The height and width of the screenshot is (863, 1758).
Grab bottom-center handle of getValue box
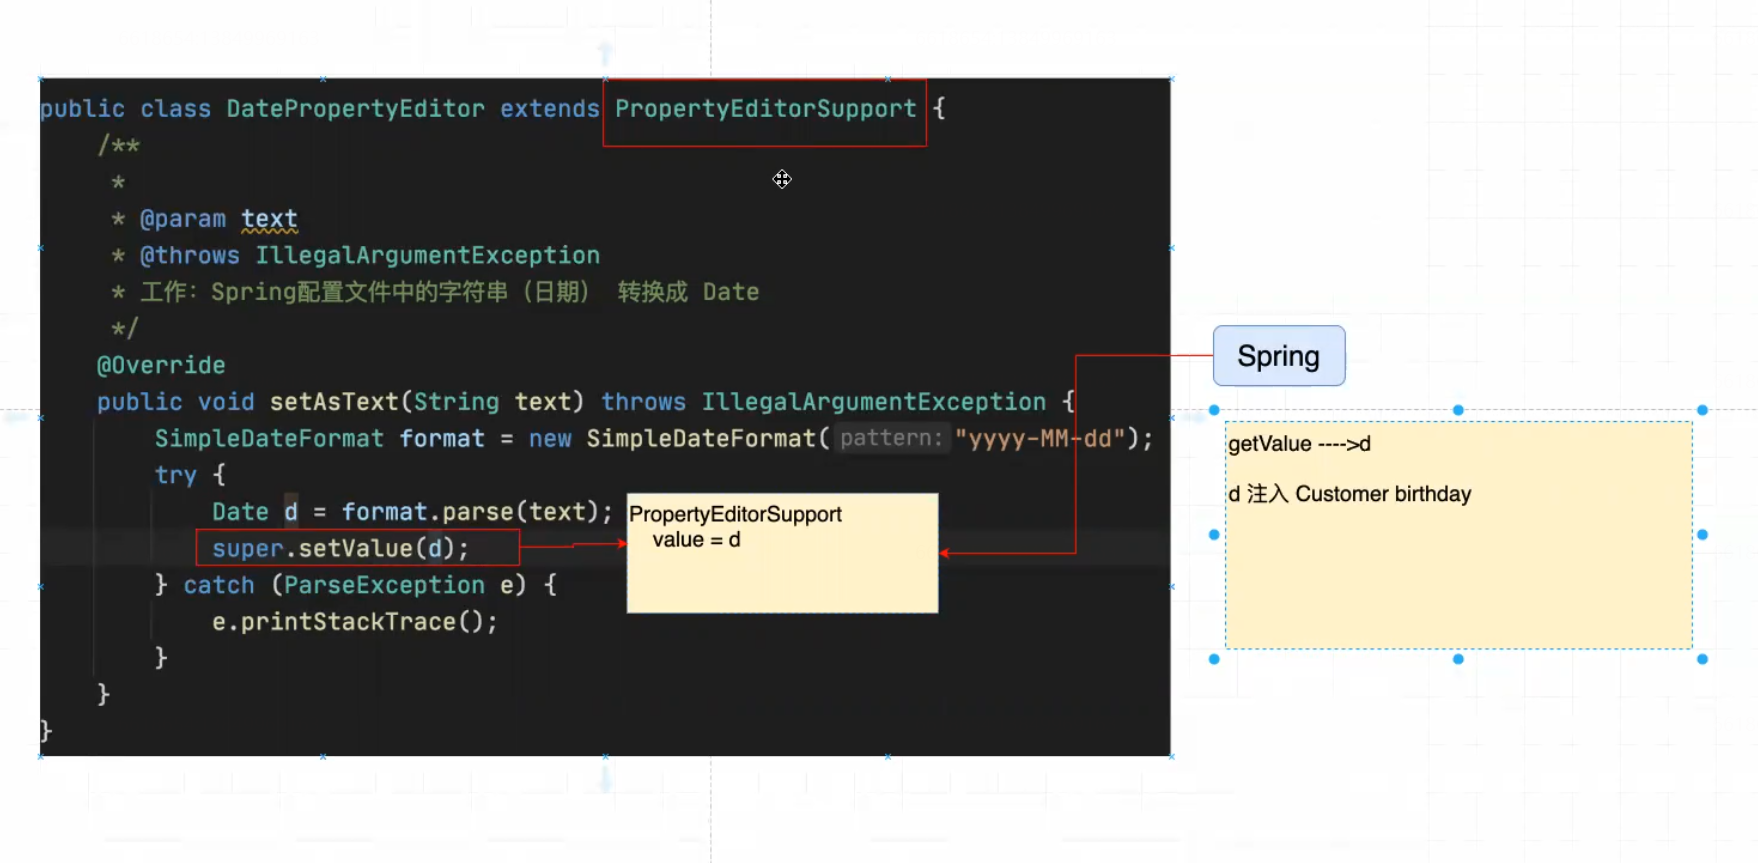(1458, 659)
